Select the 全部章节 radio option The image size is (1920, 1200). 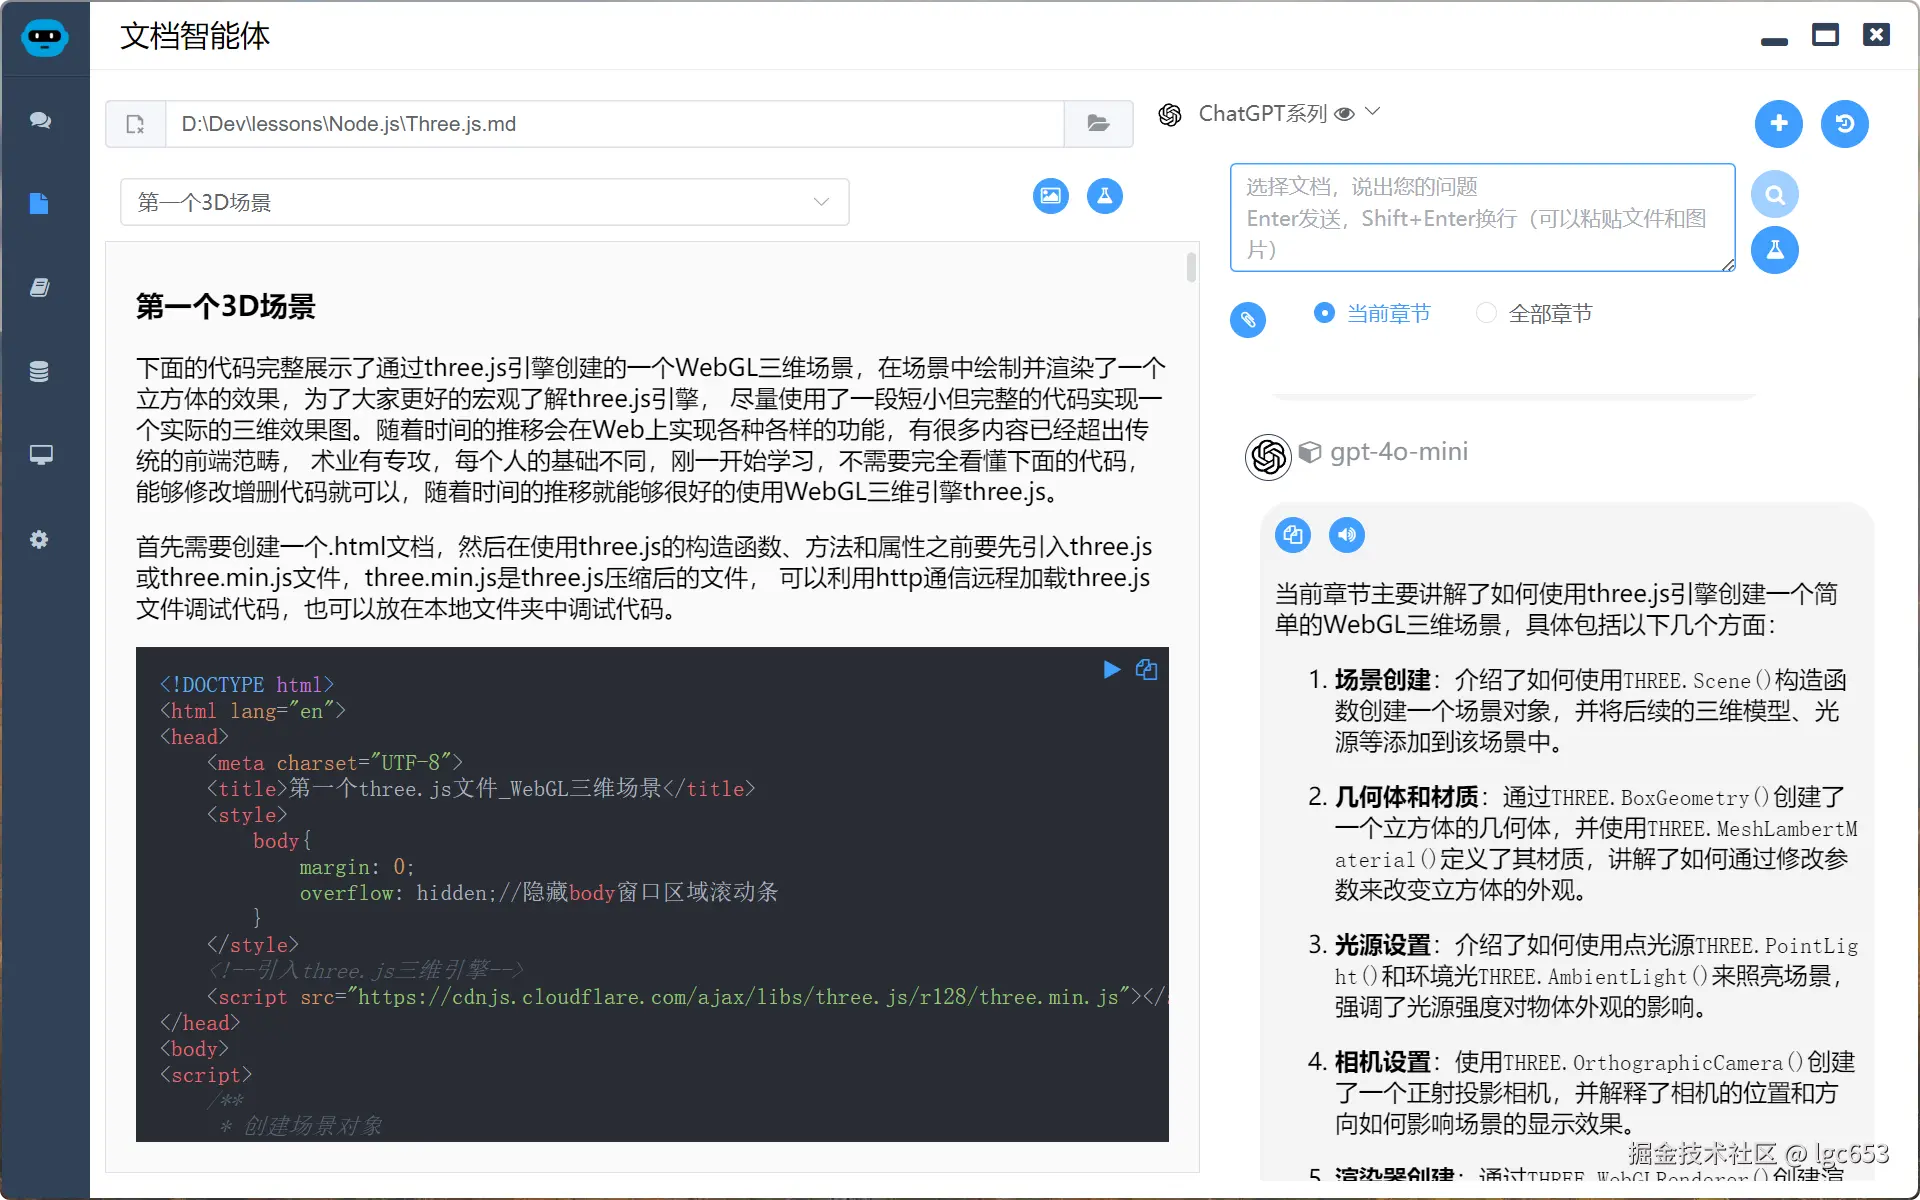(x=1486, y=313)
